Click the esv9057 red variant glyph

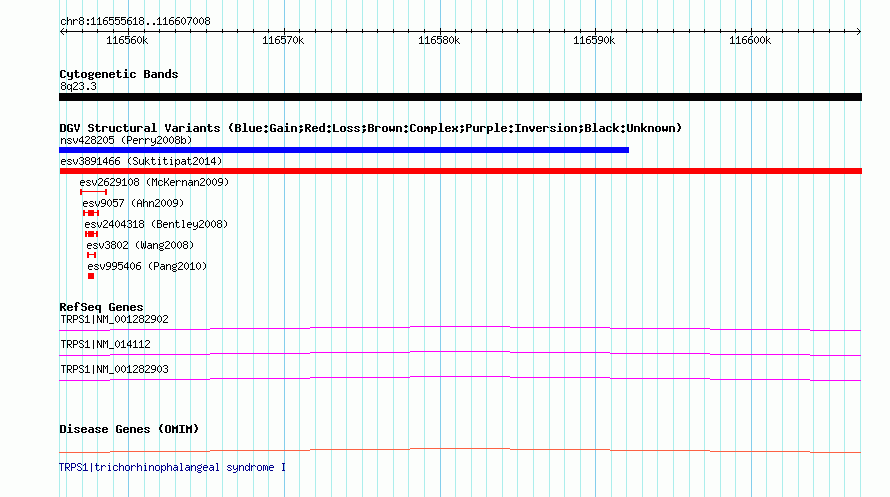(x=91, y=213)
